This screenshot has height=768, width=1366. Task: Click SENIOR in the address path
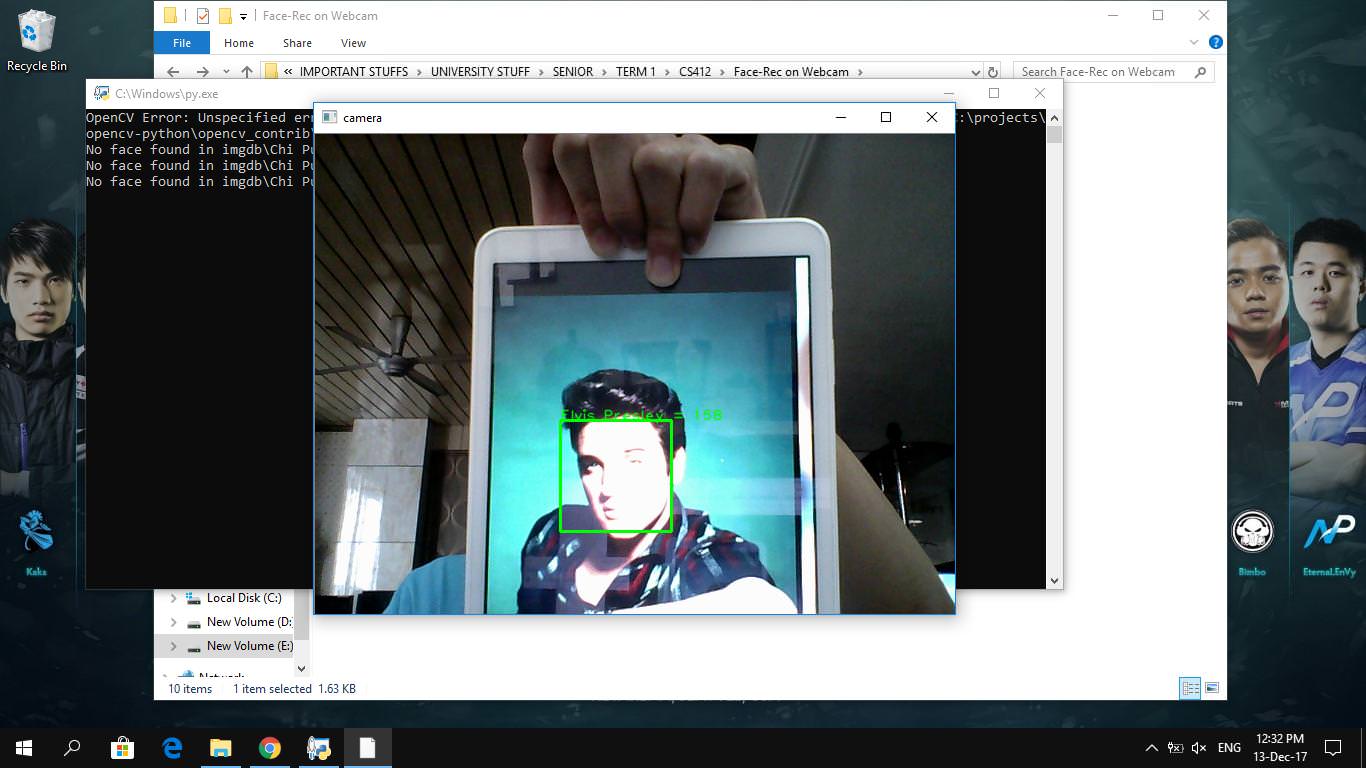coord(572,72)
